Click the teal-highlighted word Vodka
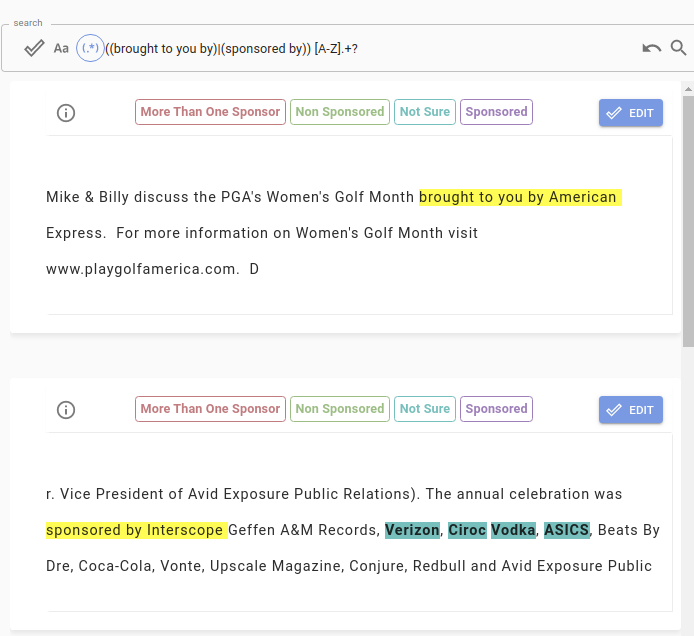 click(513, 530)
